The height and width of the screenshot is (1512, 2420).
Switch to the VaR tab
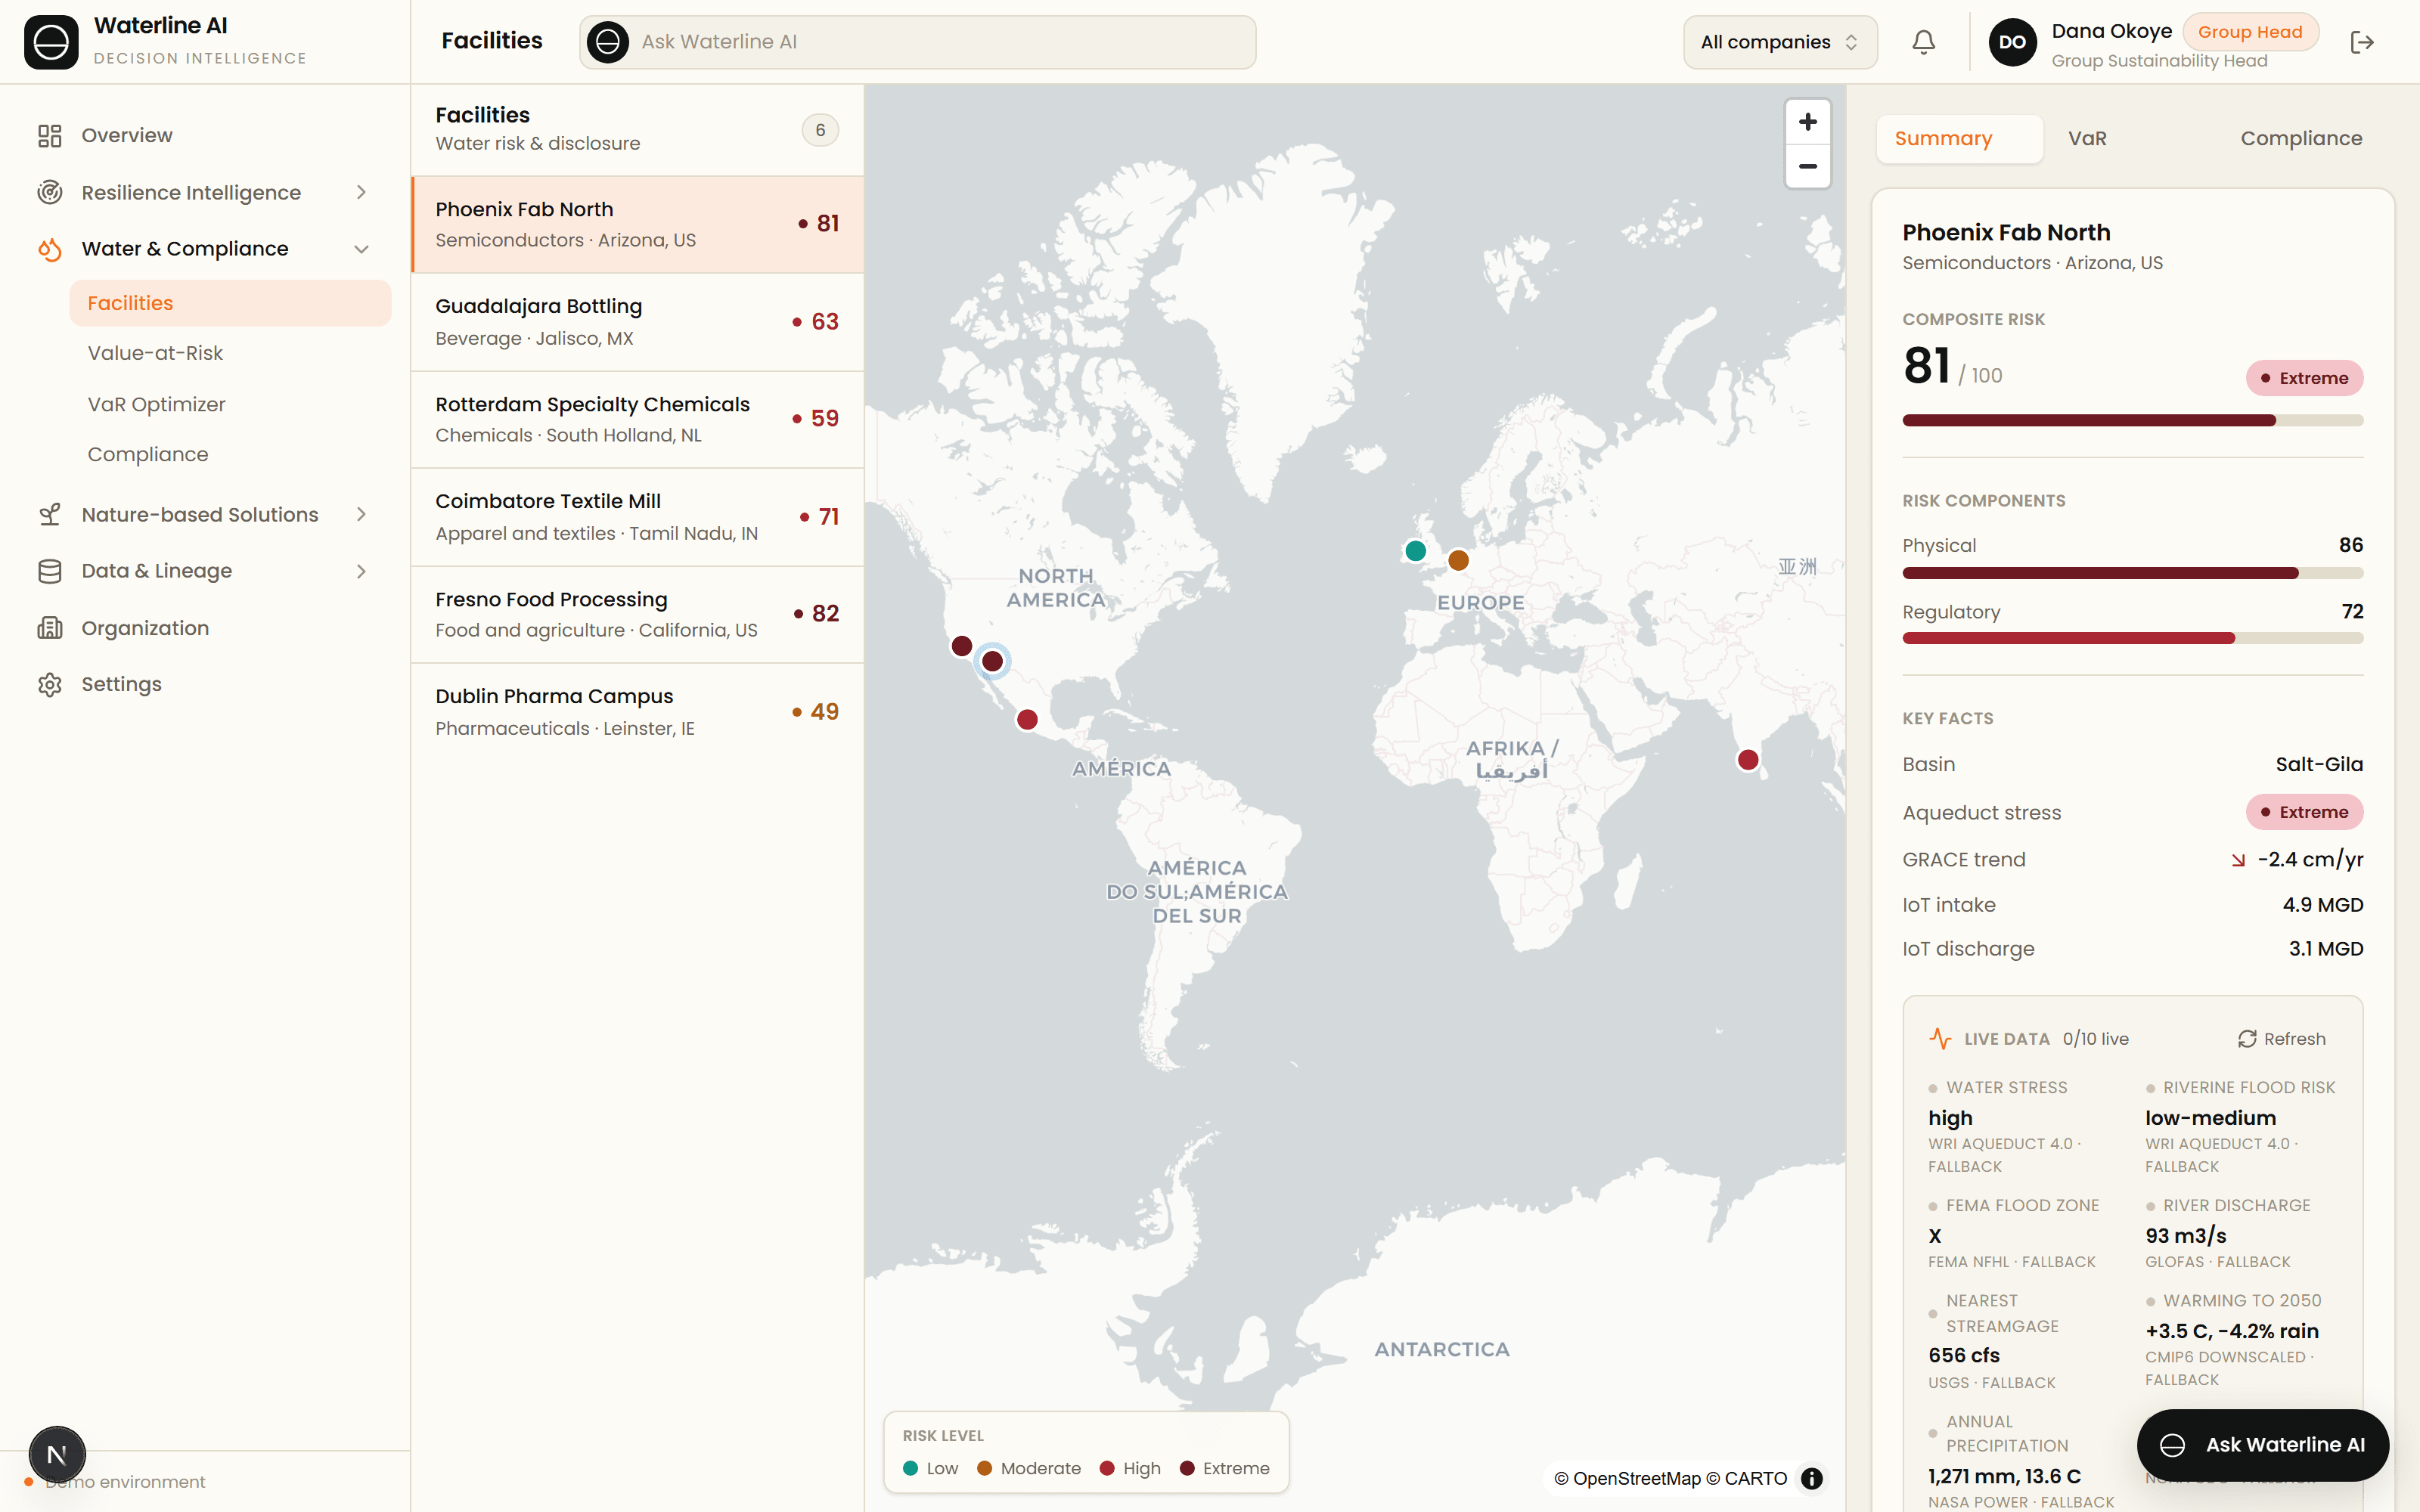click(2087, 139)
